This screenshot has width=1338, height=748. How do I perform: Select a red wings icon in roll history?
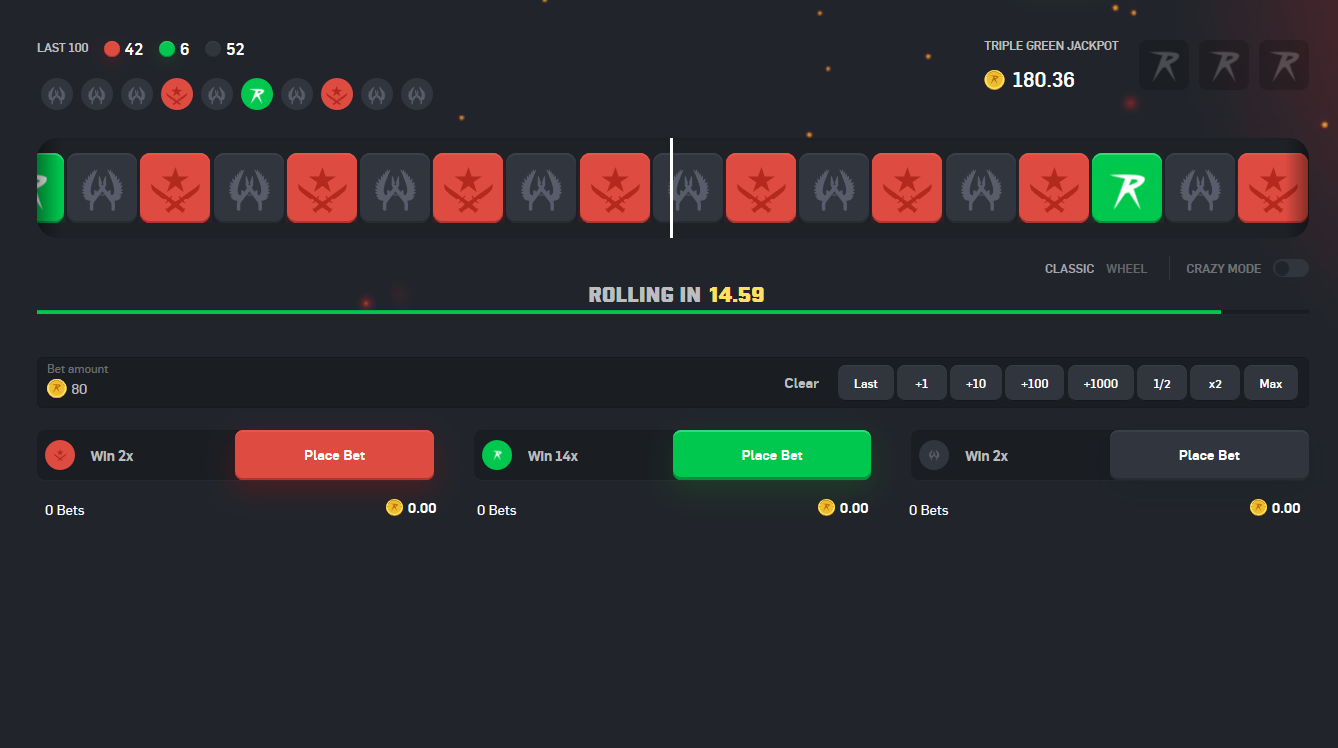tap(177, 94)
